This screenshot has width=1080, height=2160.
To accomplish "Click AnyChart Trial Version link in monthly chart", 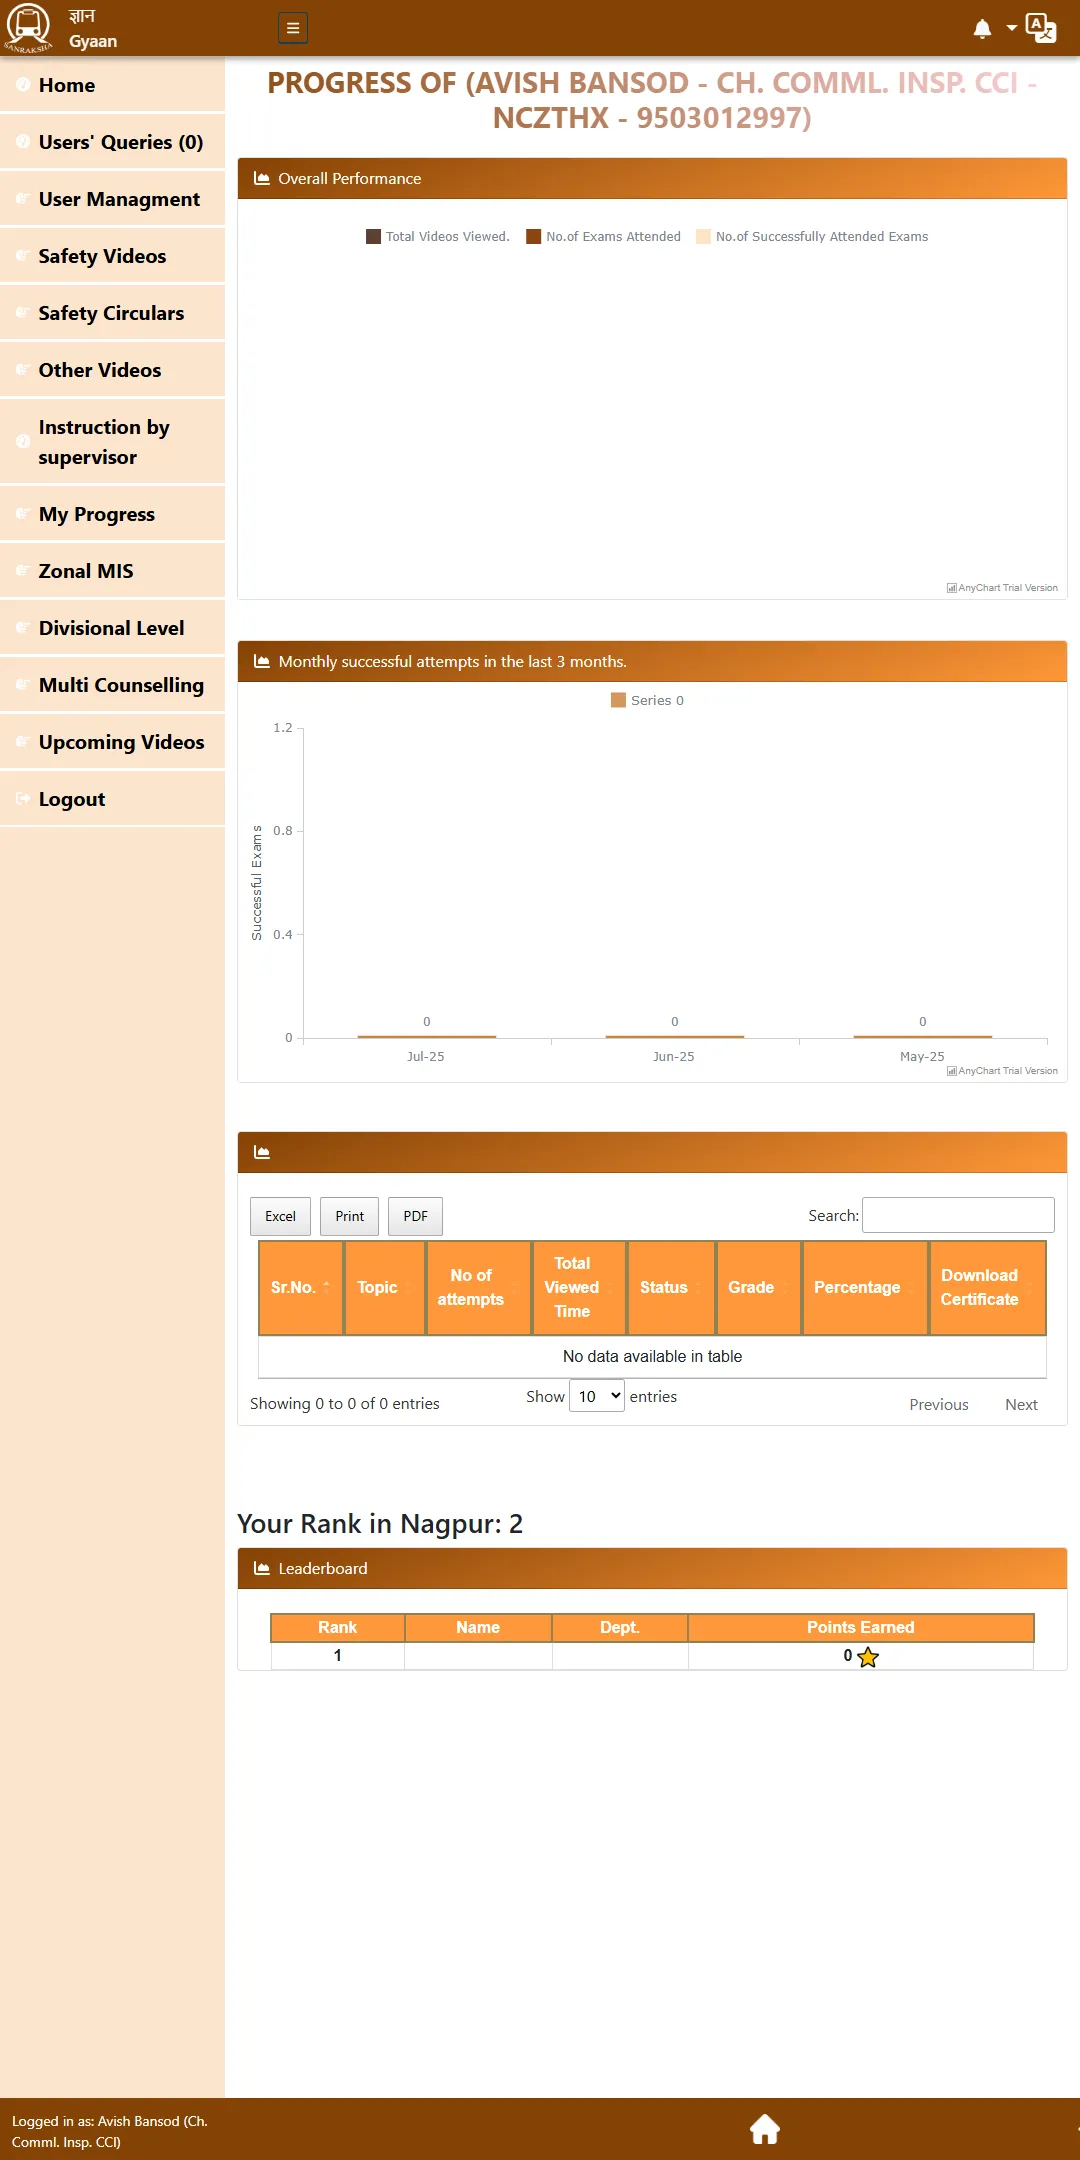I will coord(1002,1071).
